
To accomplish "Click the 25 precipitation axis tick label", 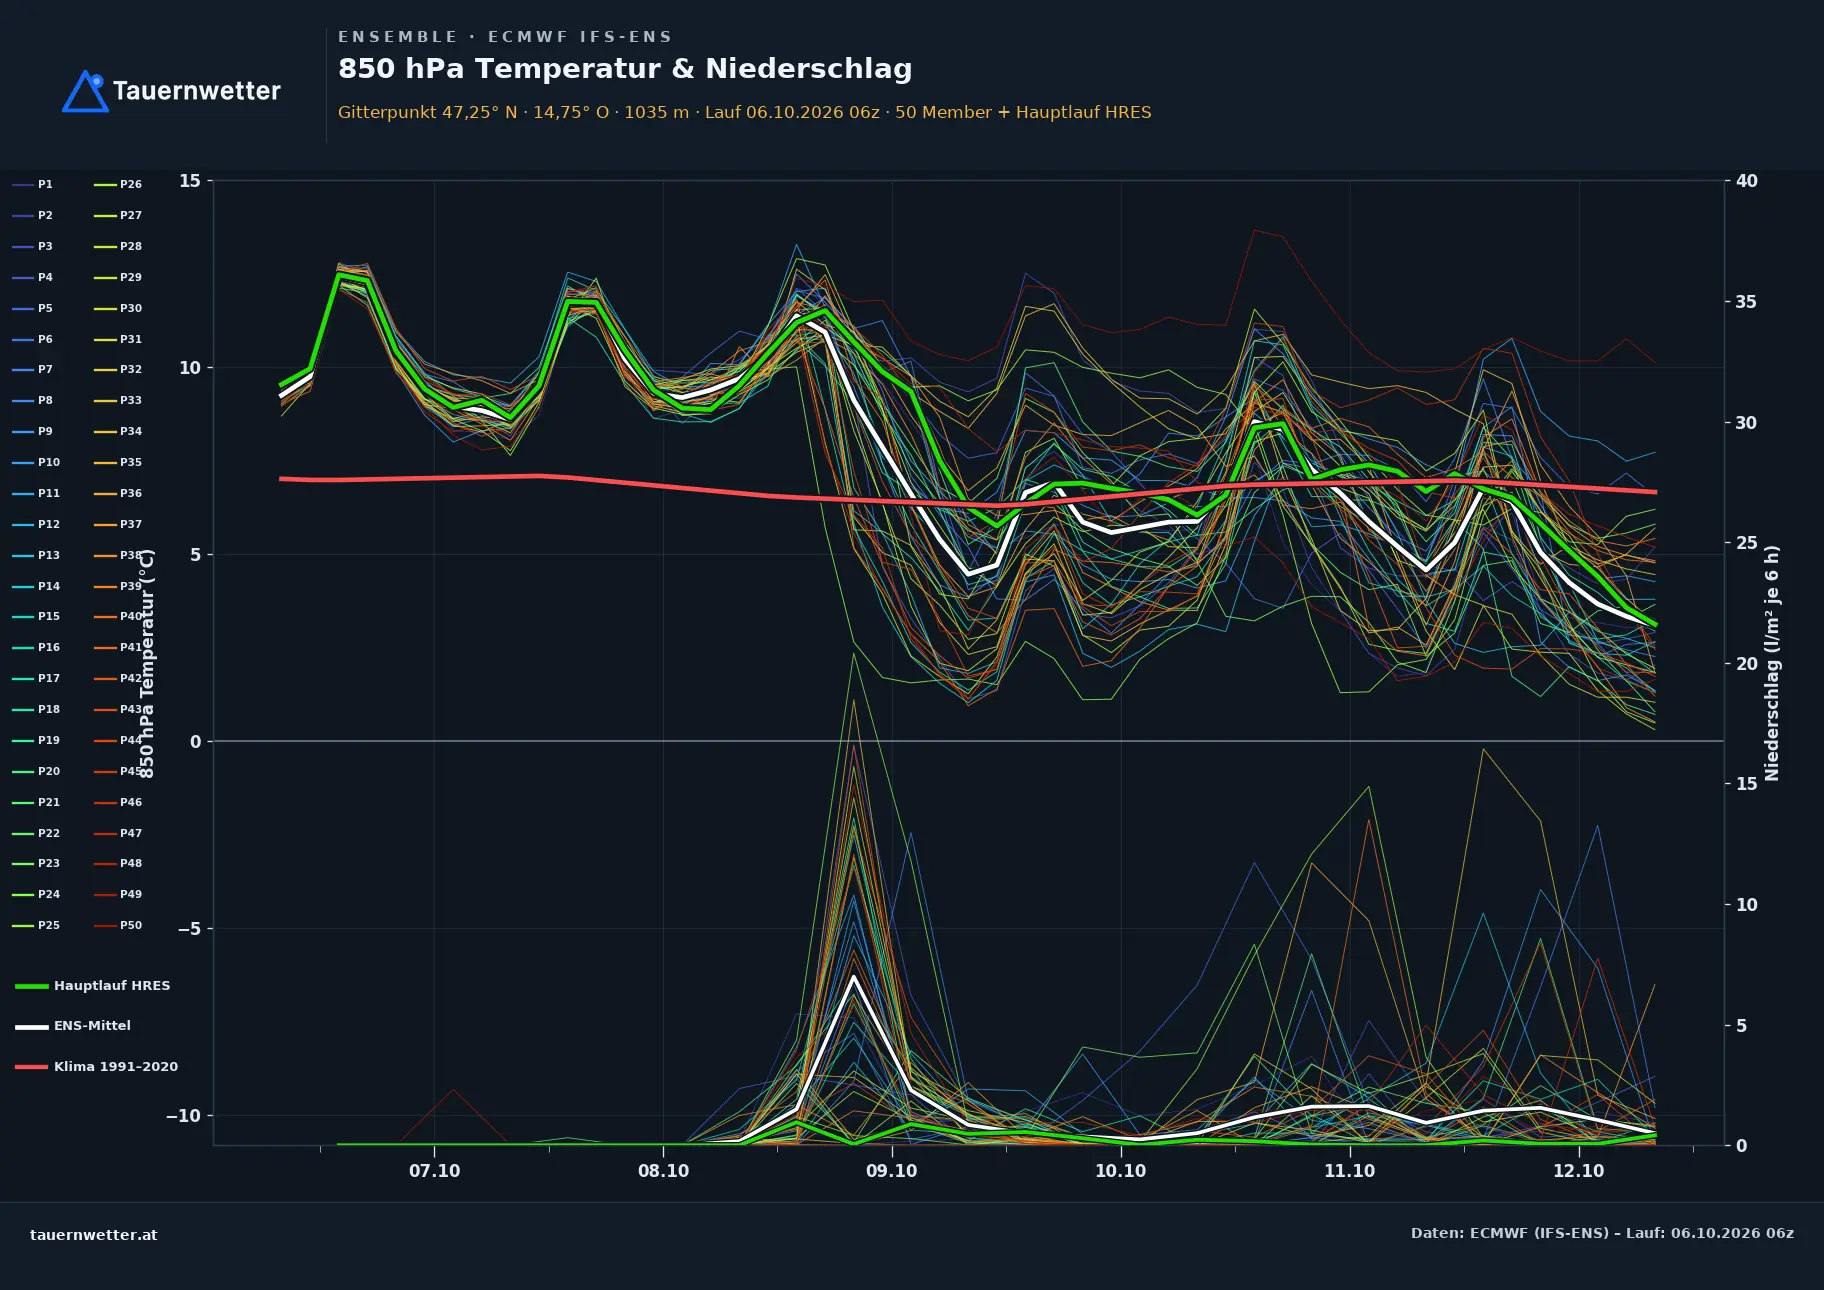I will (x=1747, y=543).
